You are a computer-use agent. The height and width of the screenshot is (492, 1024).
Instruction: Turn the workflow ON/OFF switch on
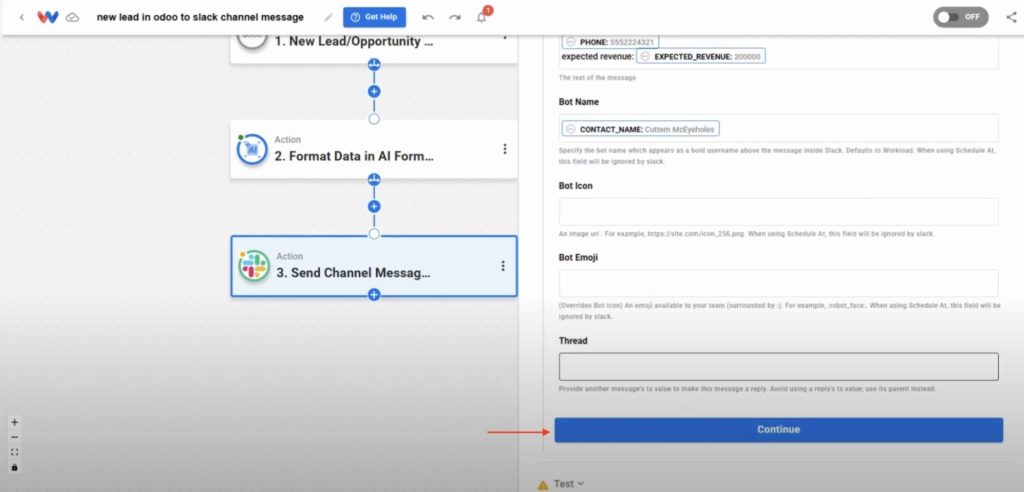click(960, 17)
